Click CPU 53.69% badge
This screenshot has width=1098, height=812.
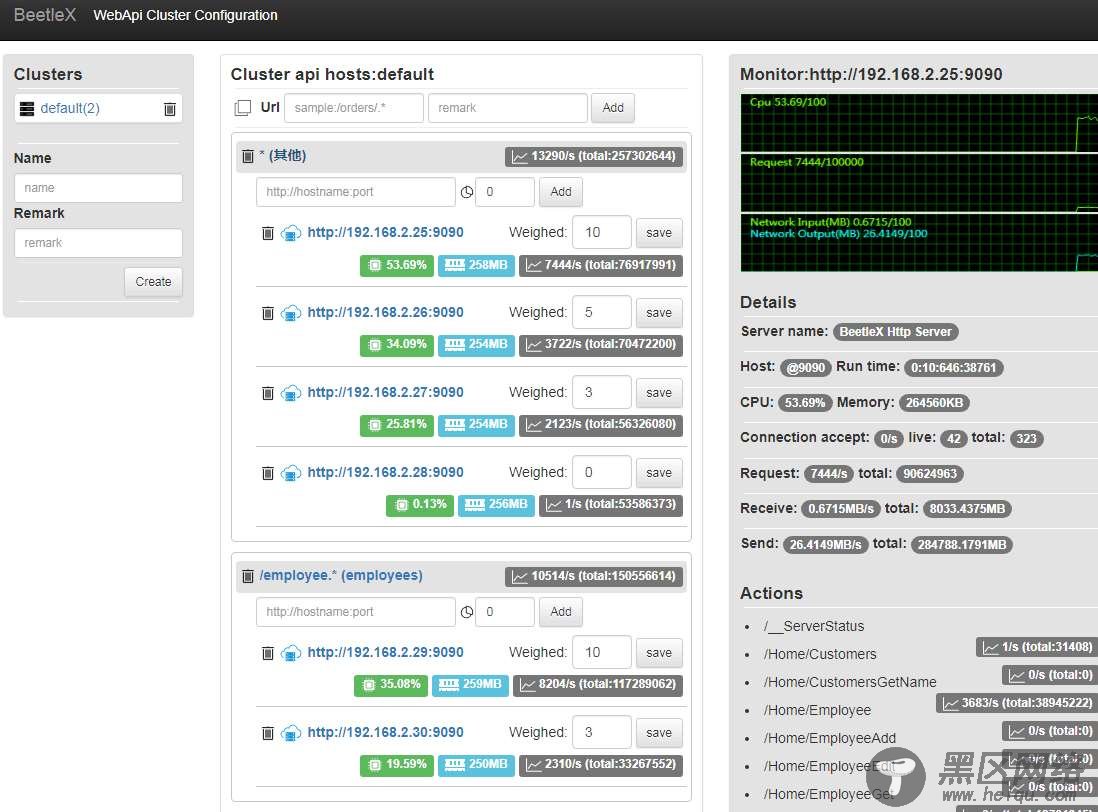click(397, 265)
